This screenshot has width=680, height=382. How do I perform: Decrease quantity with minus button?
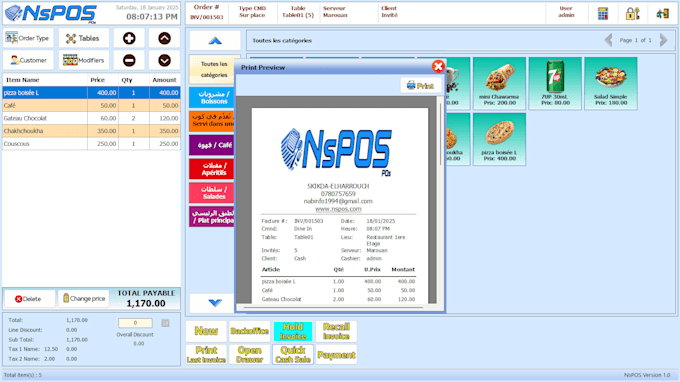click(129, 60)
